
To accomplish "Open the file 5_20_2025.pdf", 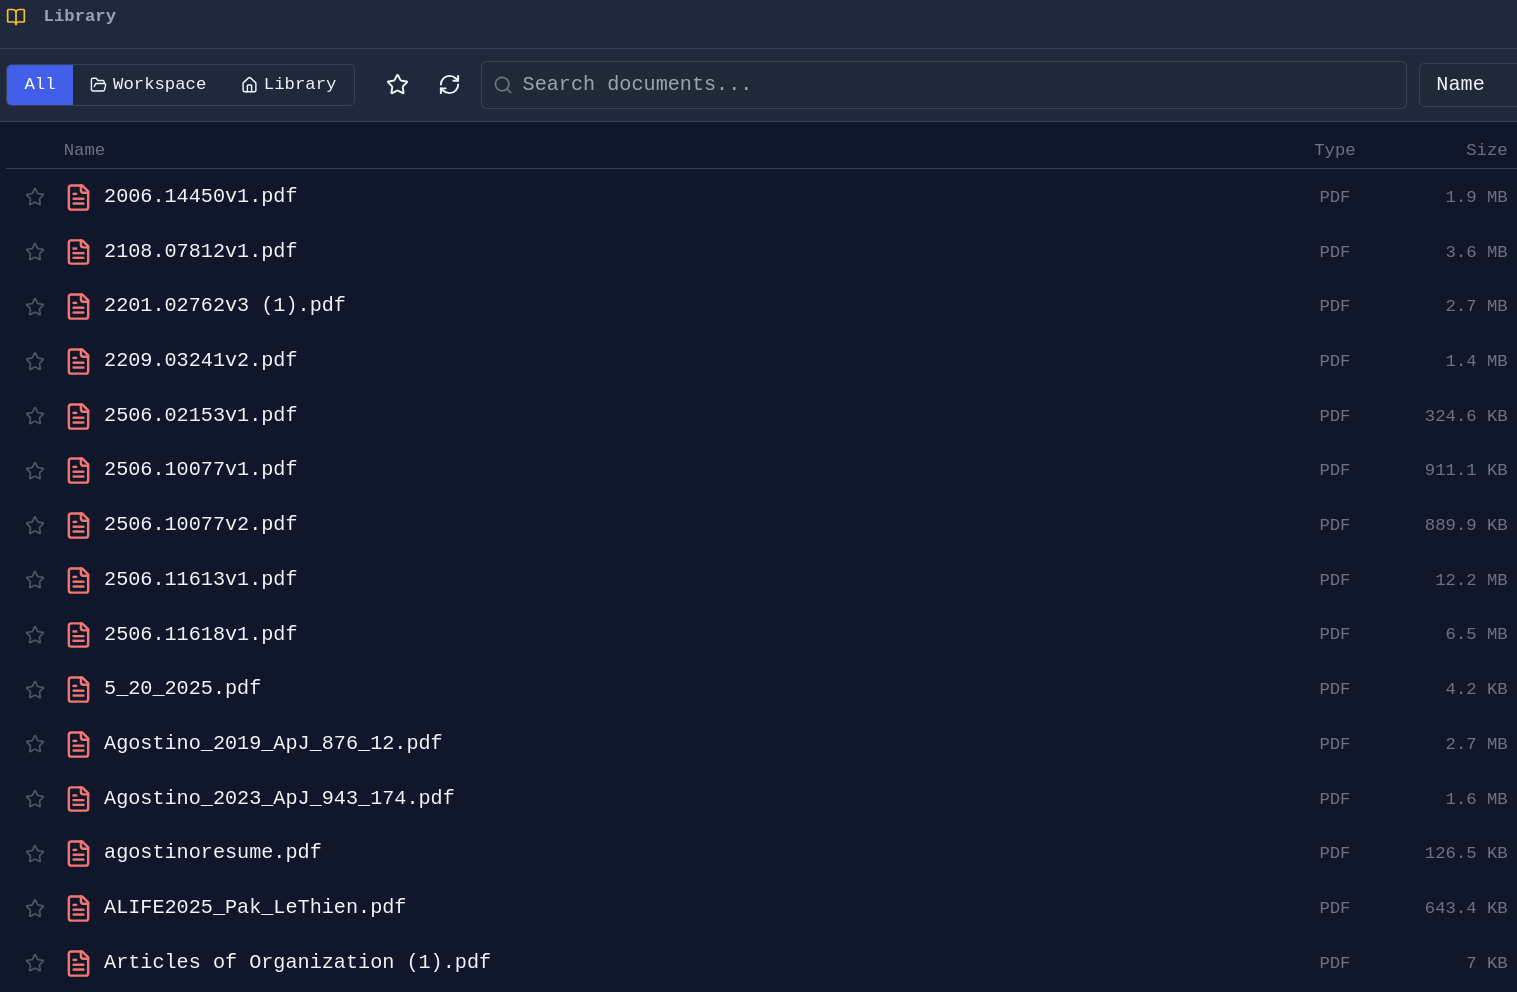I will coord(182,688).
